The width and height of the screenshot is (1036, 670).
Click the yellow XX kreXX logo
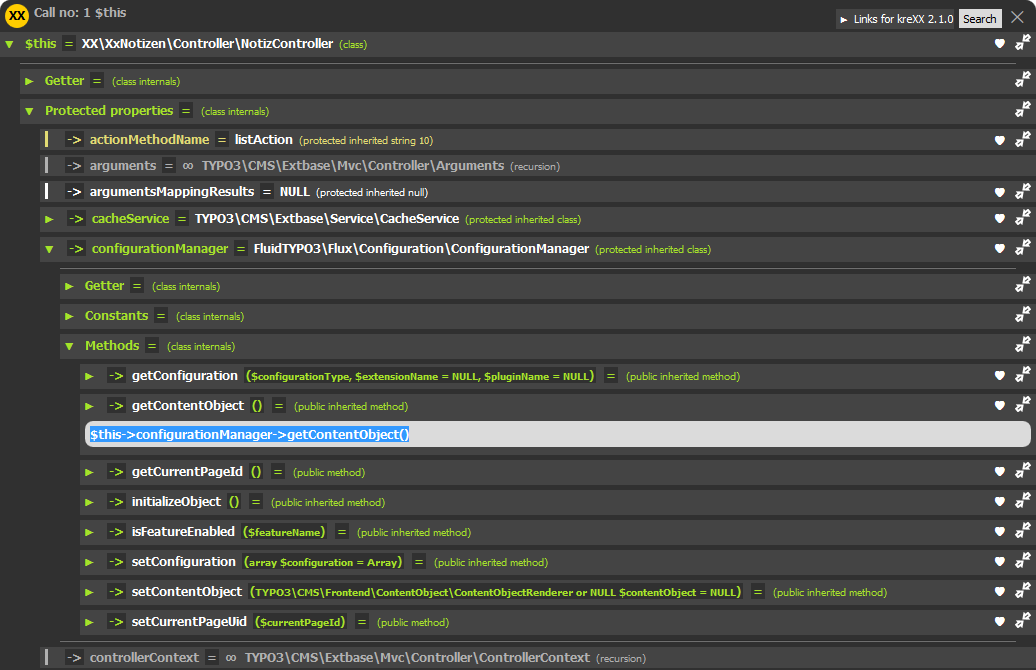point(17,15)
